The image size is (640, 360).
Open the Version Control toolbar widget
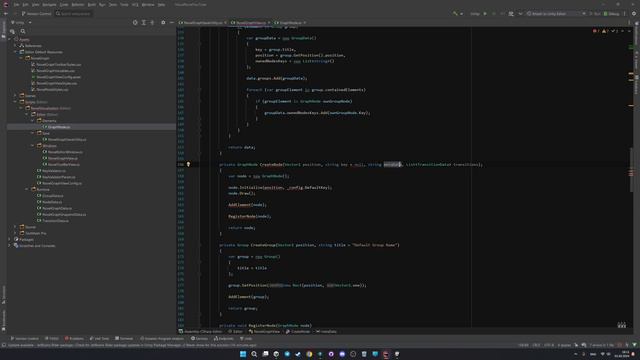coord(36,13)
